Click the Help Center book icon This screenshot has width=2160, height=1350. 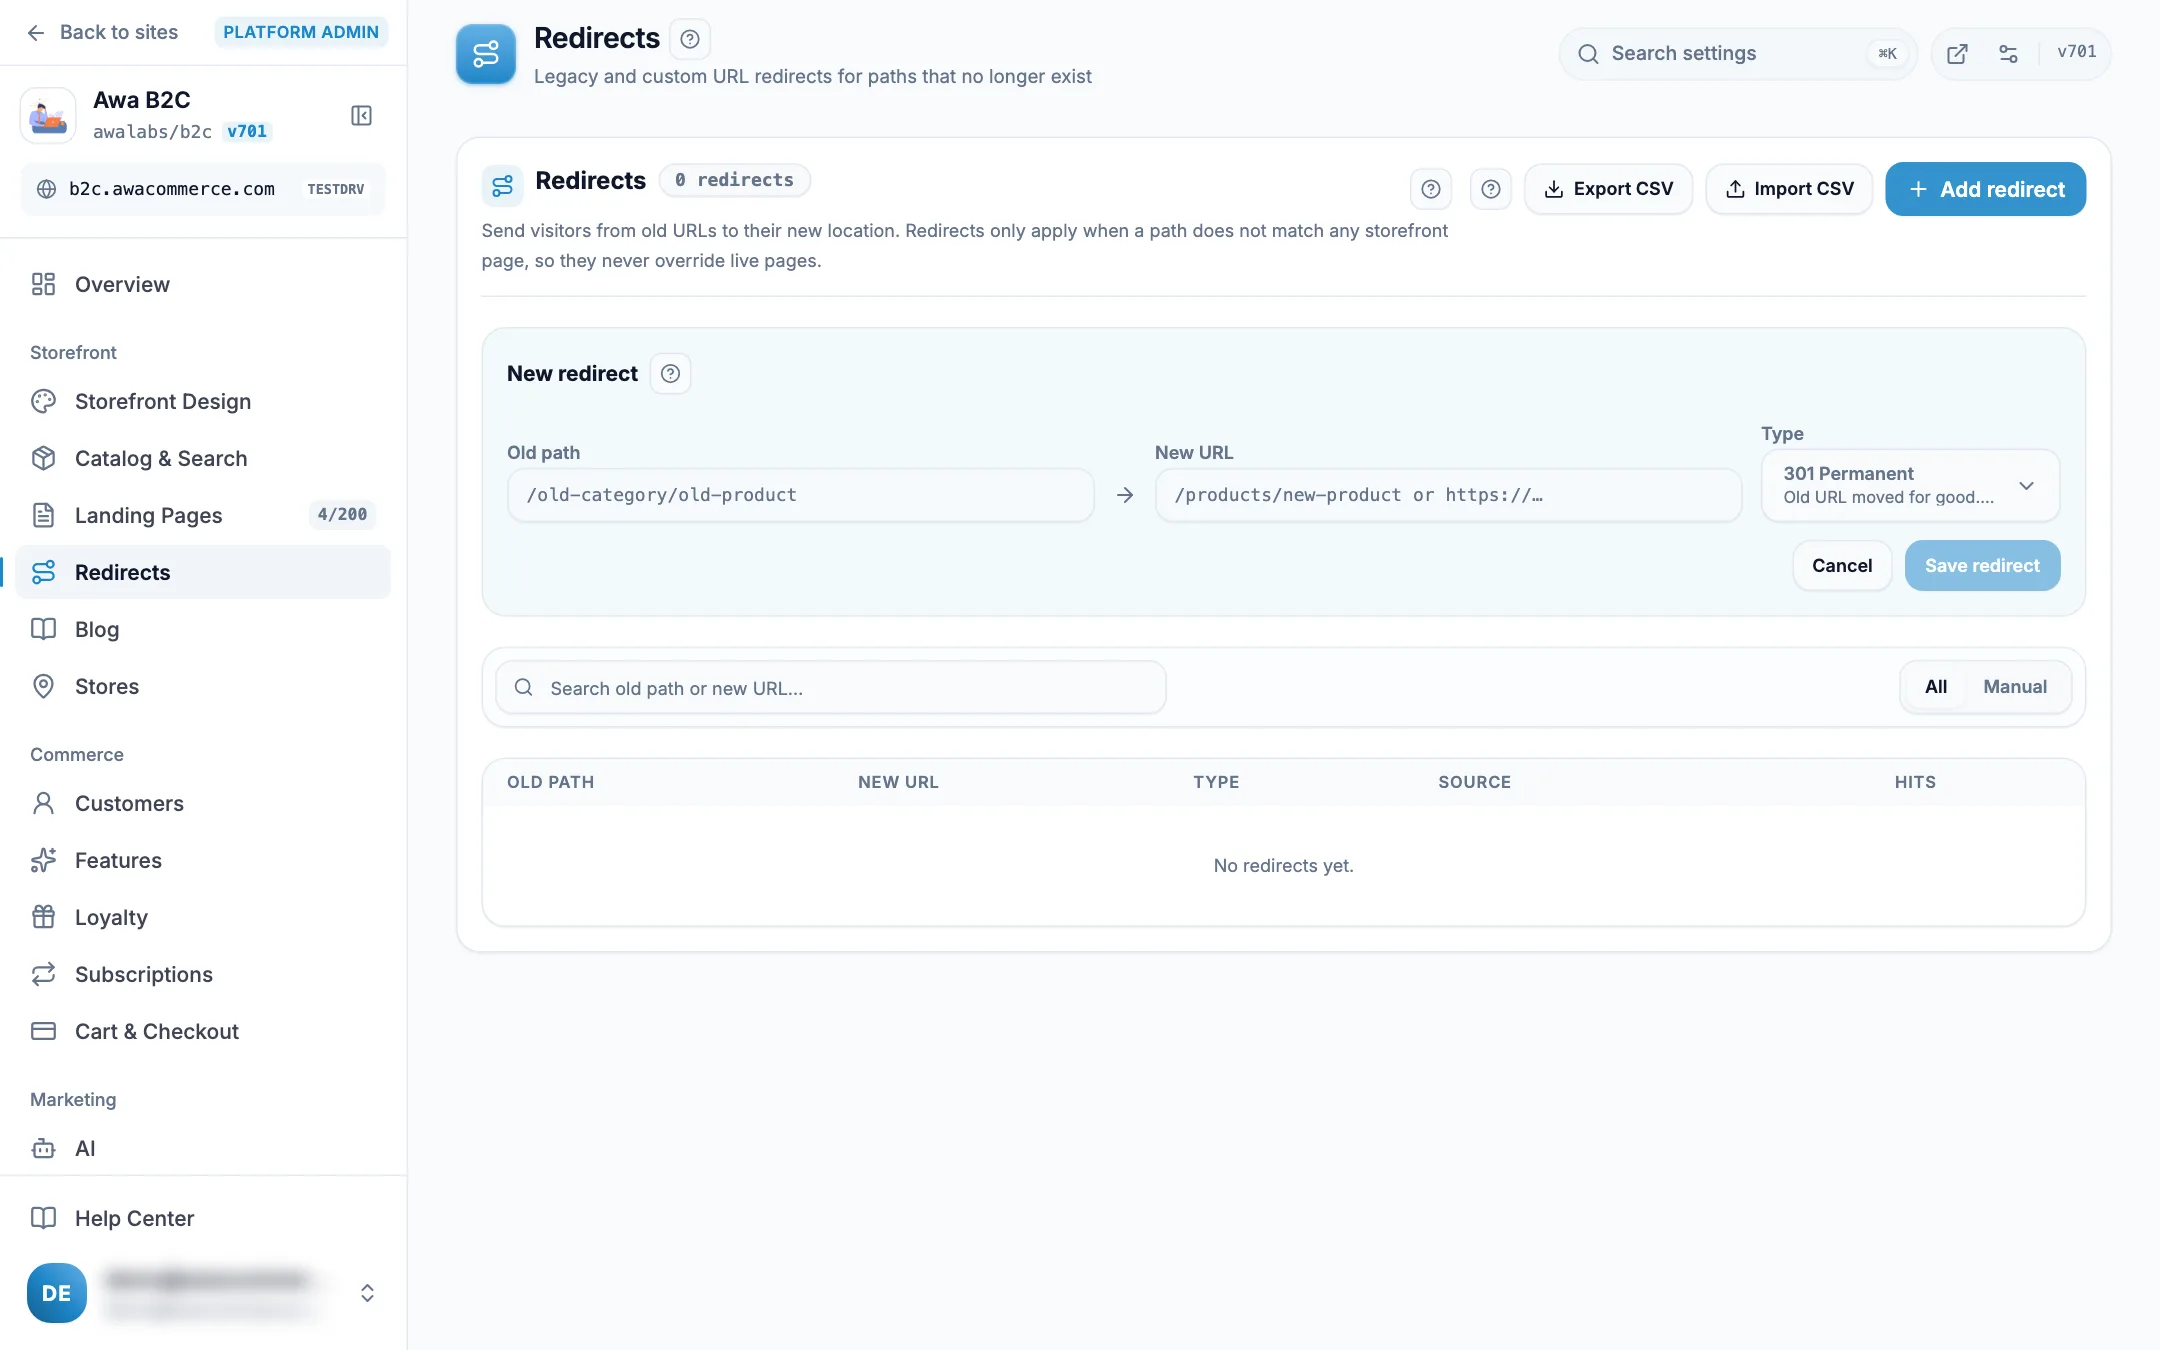coord(43,1218)
